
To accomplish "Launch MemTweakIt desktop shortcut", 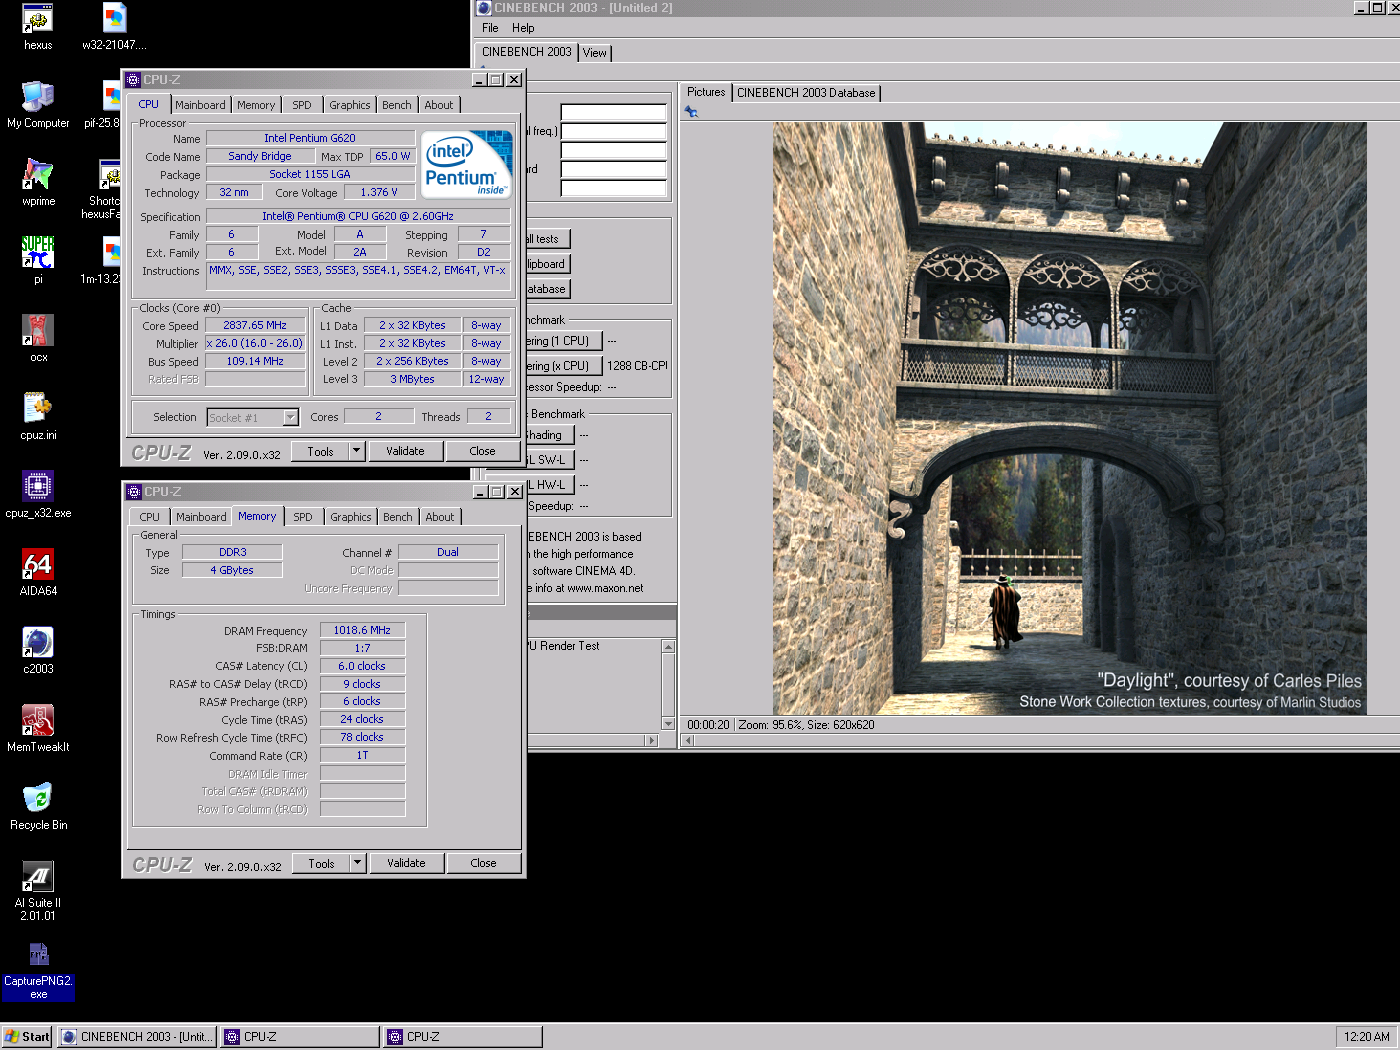I will point(38,728).
